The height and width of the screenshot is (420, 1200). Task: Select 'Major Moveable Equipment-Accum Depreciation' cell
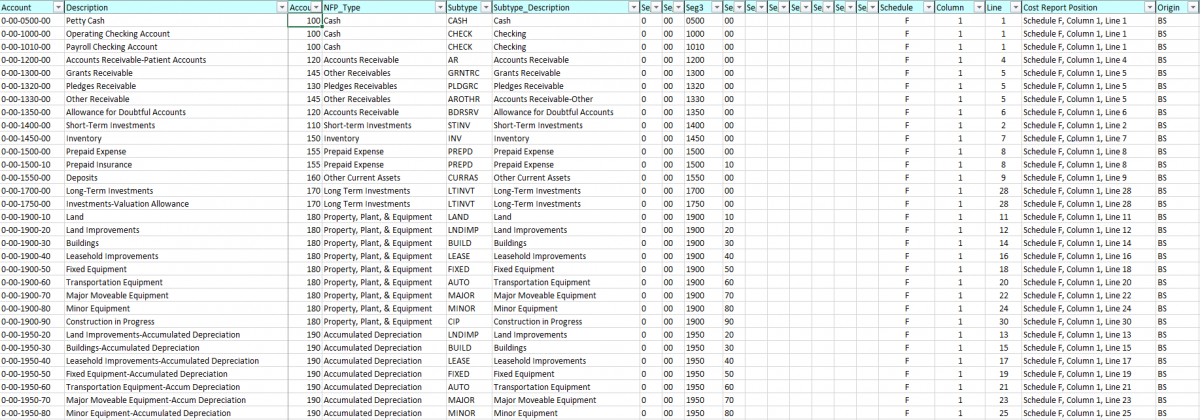176,399
